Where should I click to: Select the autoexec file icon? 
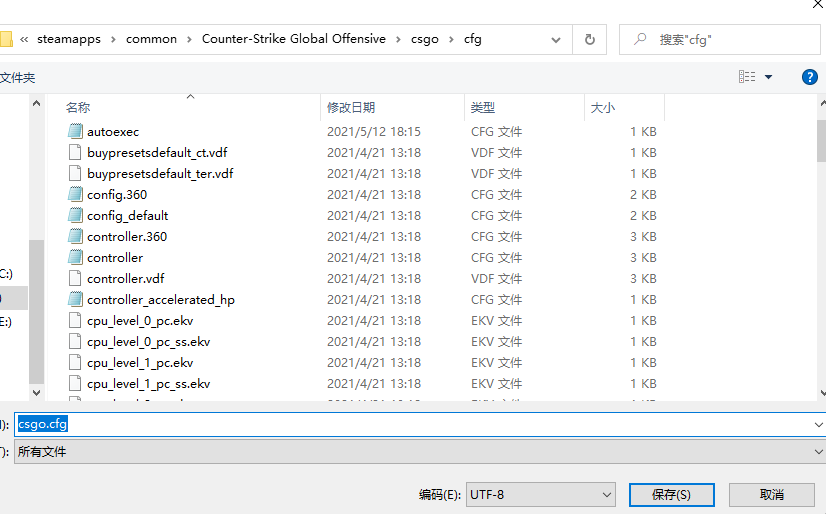[x=75, y=131]
